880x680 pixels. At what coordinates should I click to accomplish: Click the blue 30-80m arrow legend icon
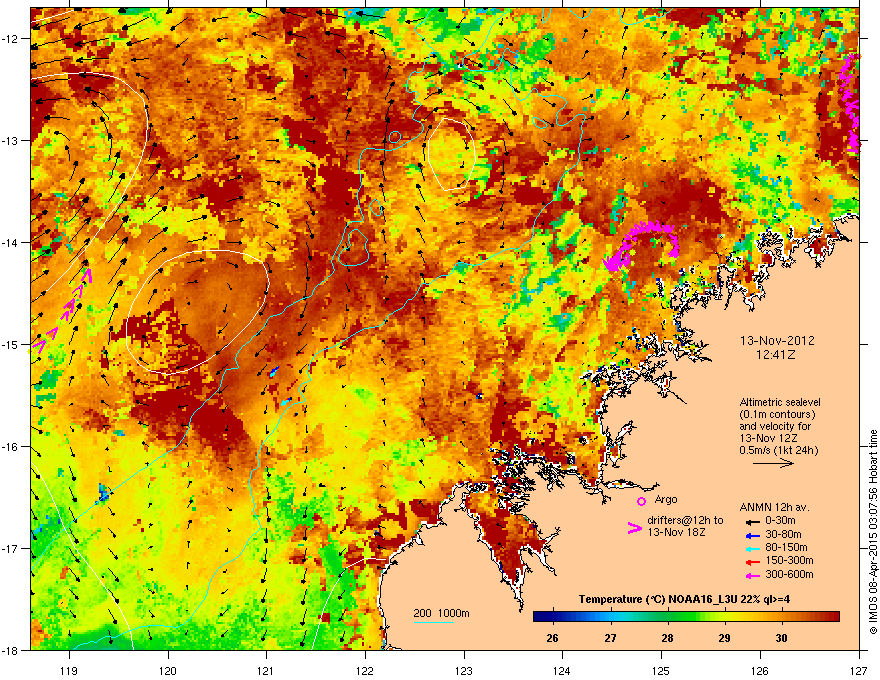[x=753, y=535]
